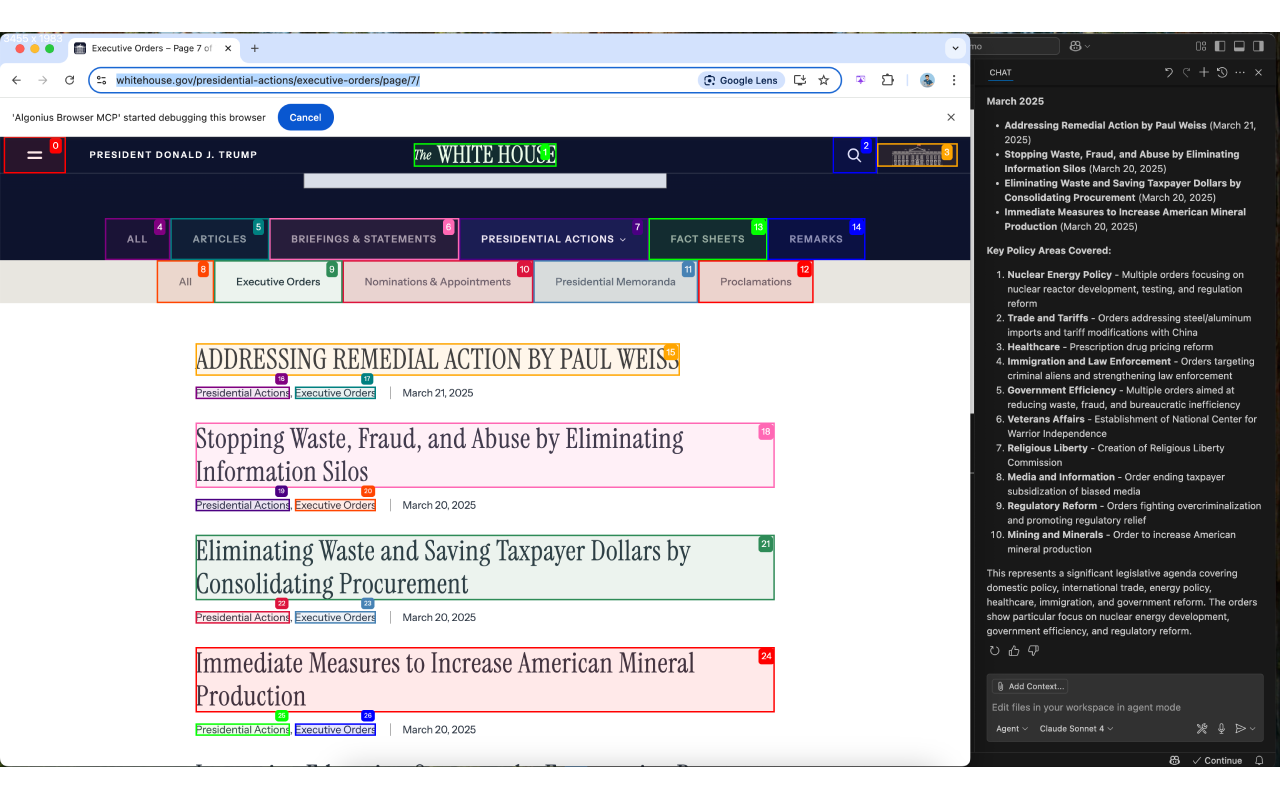Retry the chat response
Image resolution: width=1280 pixels, height=800 pixels.
[994, 651]
